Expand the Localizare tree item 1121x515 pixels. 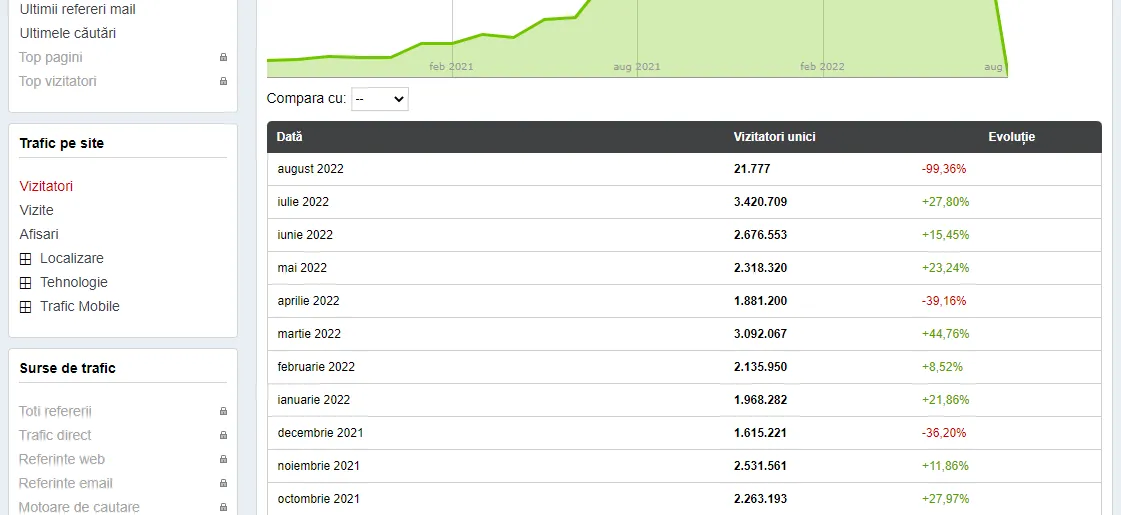click(x=26, y=259)
